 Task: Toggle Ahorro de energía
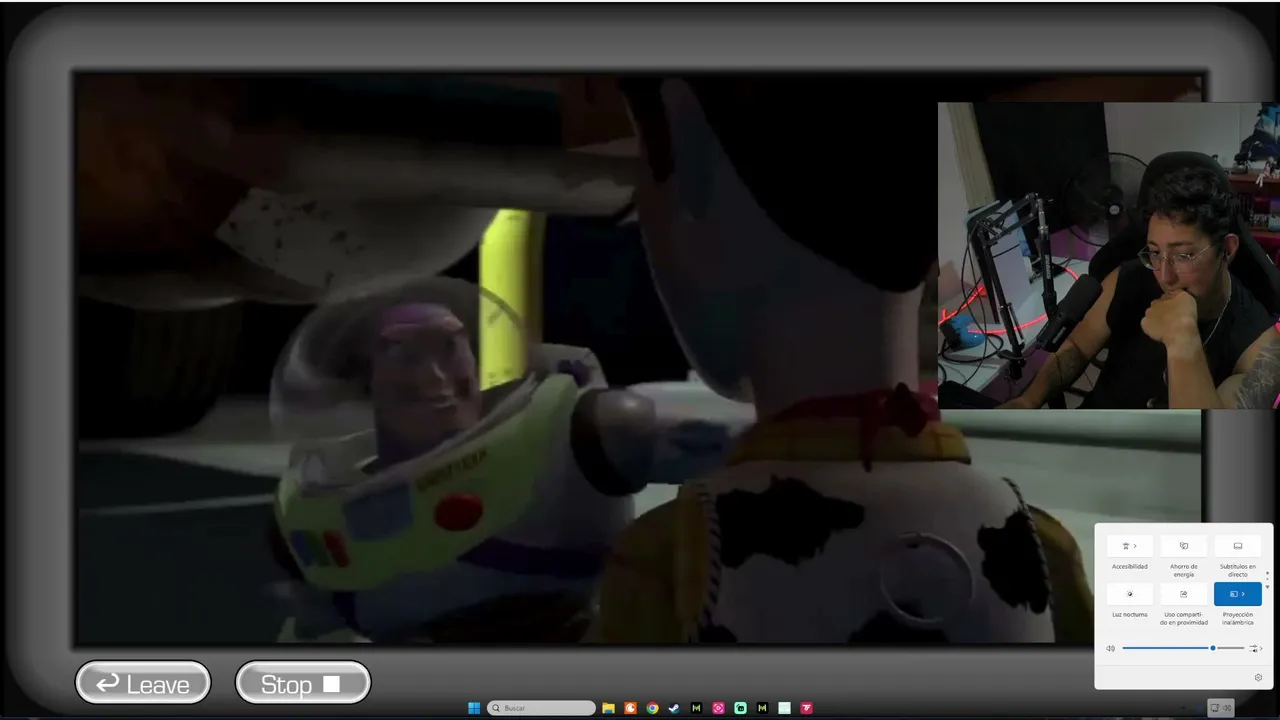click(1184, 546)
